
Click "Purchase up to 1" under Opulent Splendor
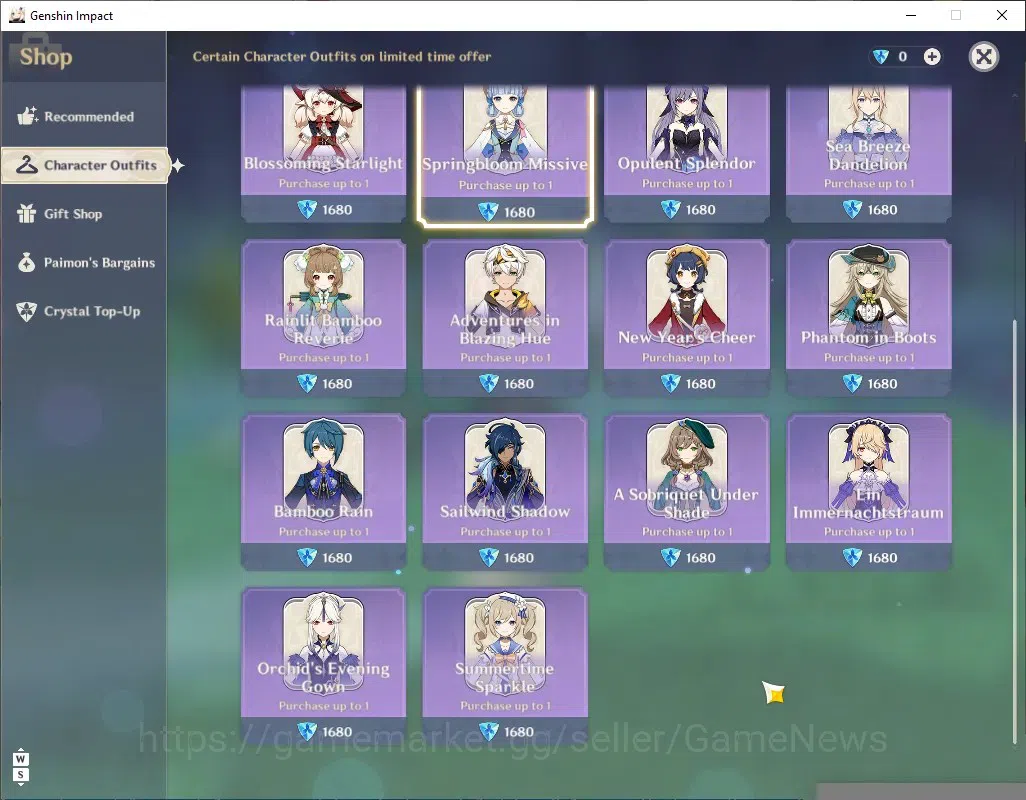pos(687,184)
